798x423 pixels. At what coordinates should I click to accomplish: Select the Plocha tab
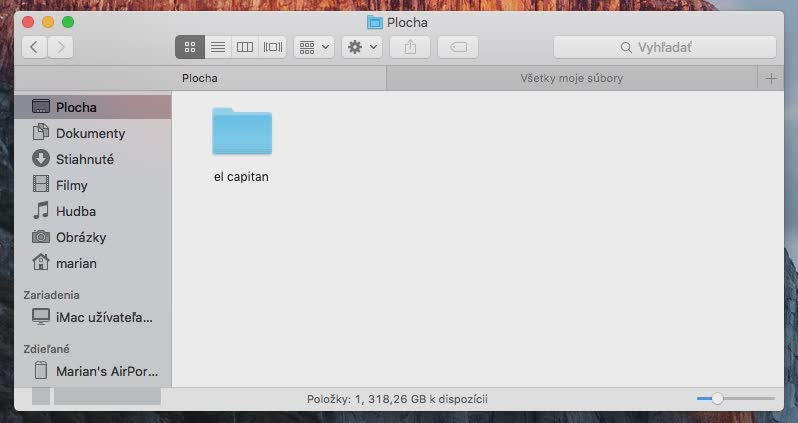point(200,78)
